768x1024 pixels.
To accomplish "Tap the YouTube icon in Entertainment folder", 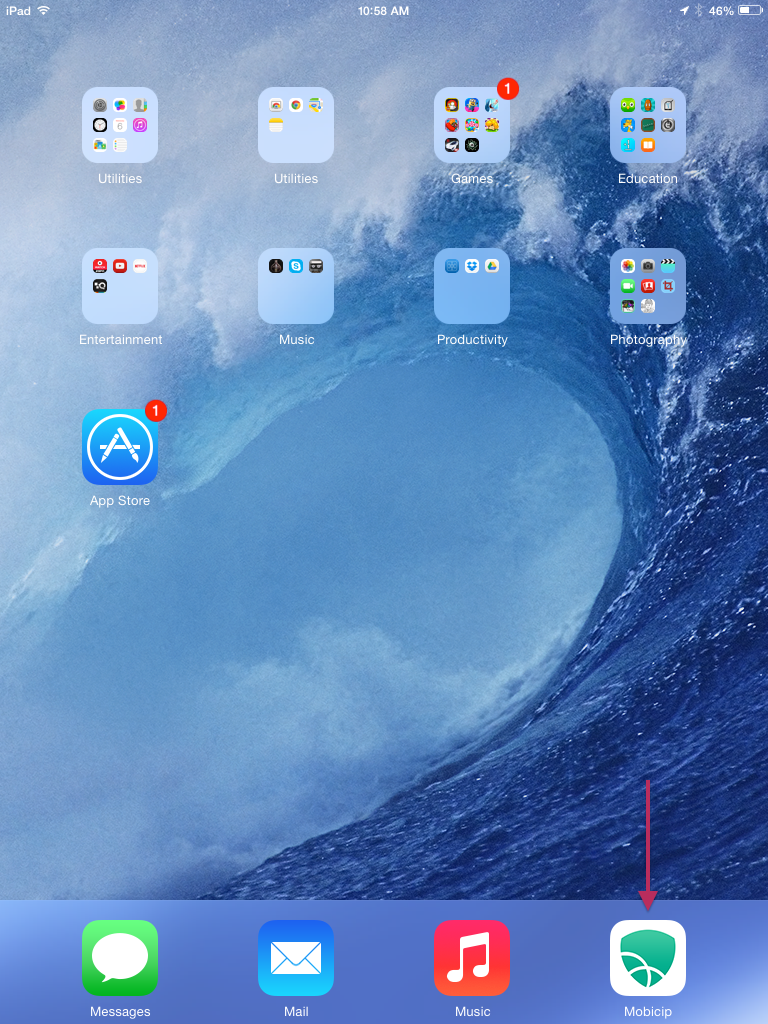I will 120,266.
